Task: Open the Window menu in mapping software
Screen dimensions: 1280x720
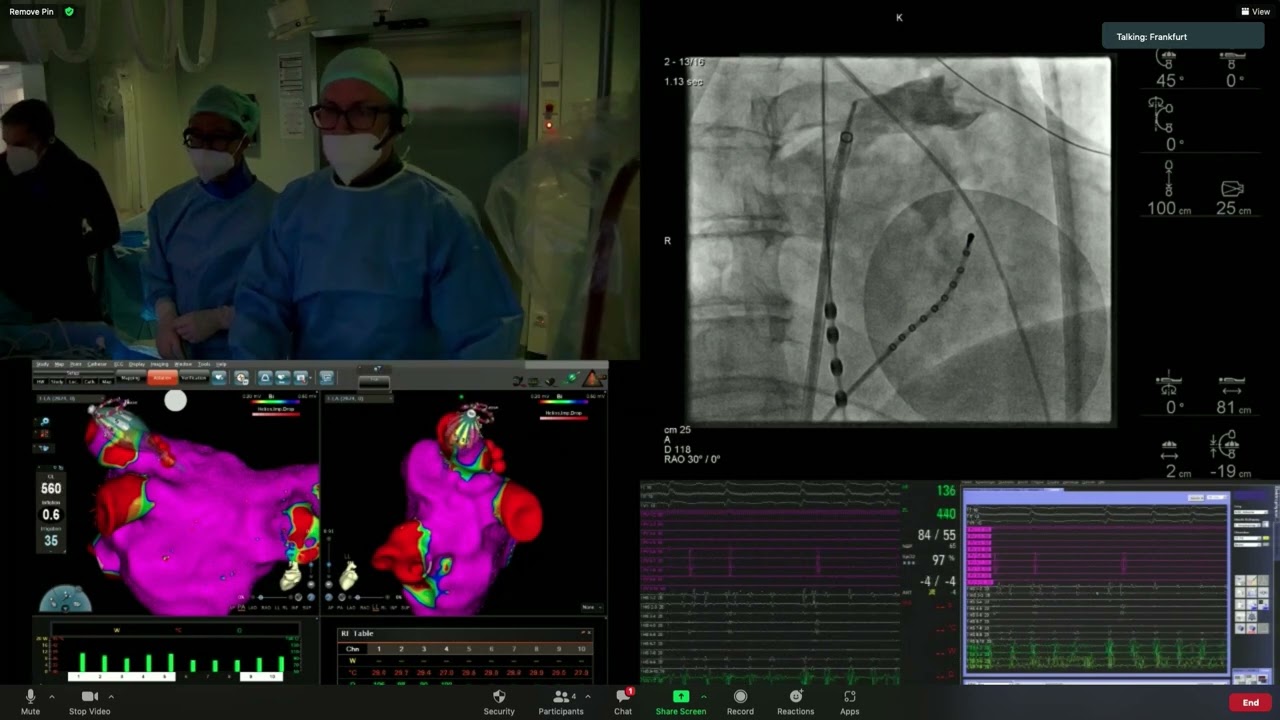Action: pos(183,364)
